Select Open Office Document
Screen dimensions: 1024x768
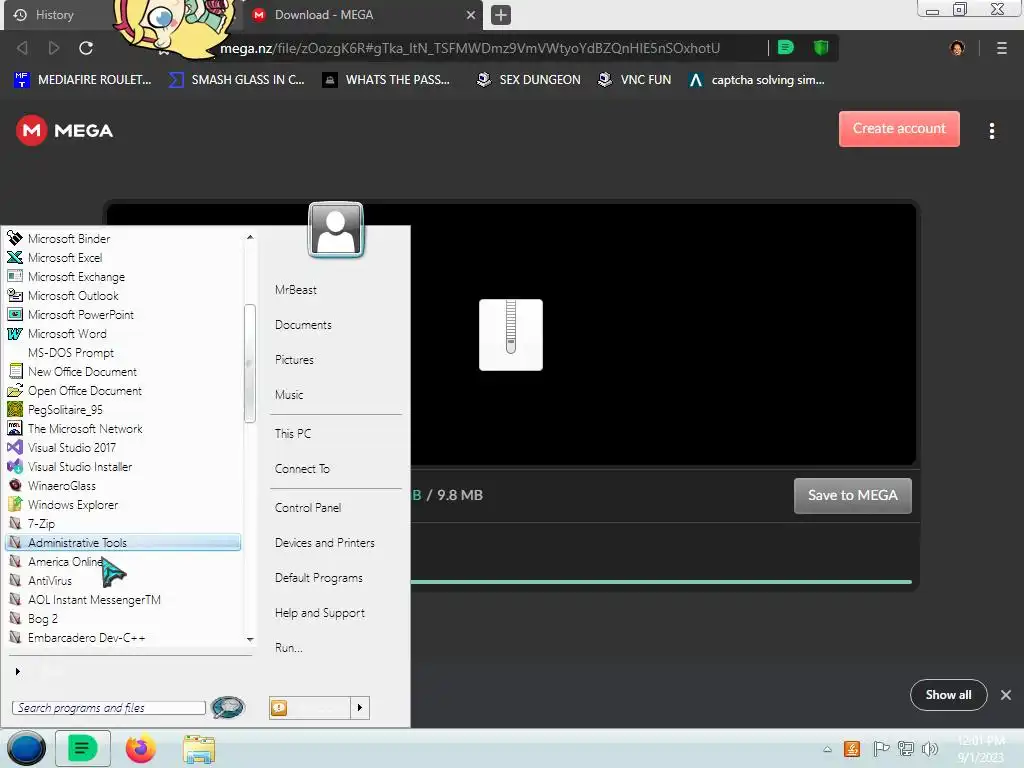tap(84, 391)
